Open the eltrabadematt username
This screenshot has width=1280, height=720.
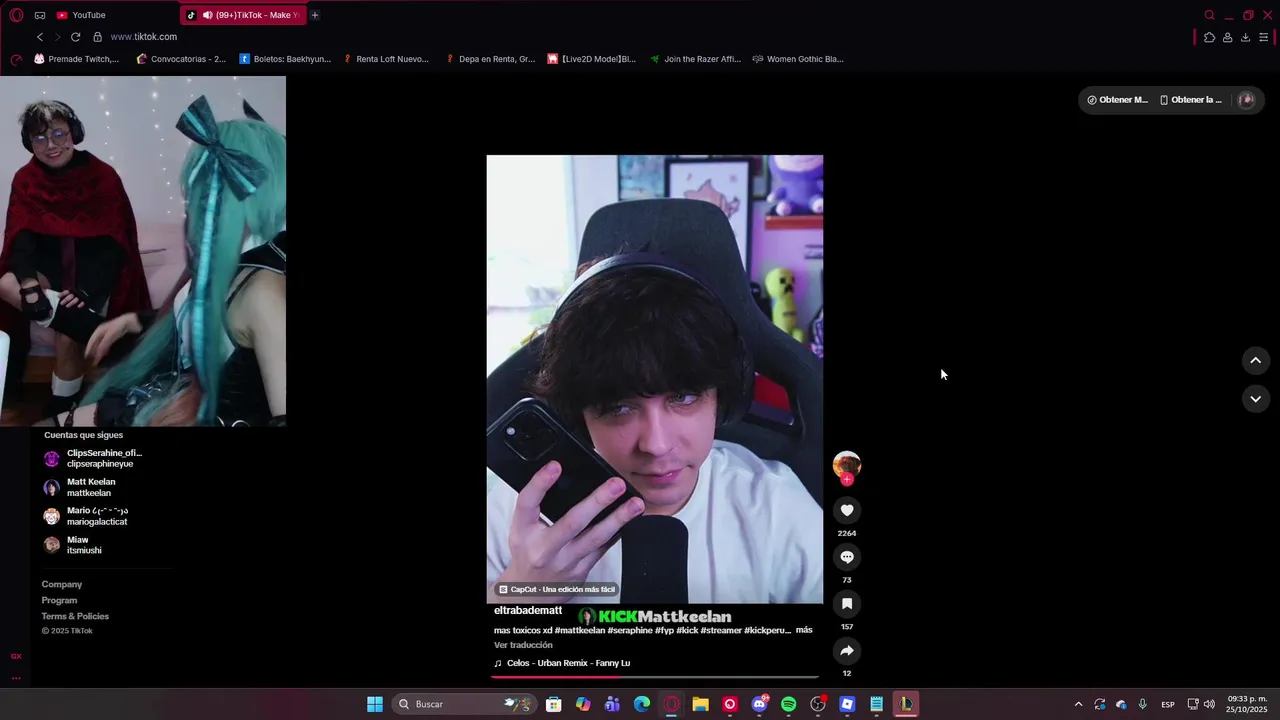(528, 611)
